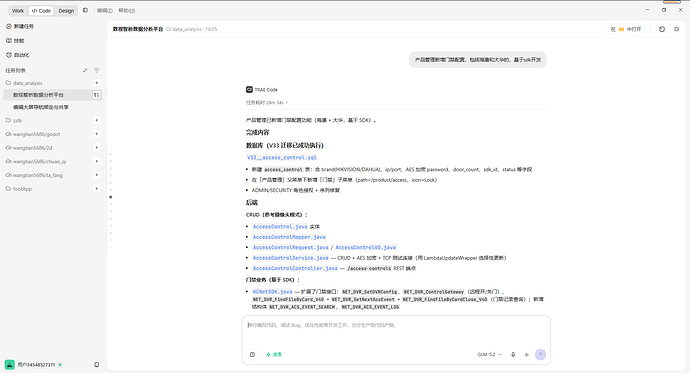Open the 编辑 menu in title bar

(x=104, y=11)
